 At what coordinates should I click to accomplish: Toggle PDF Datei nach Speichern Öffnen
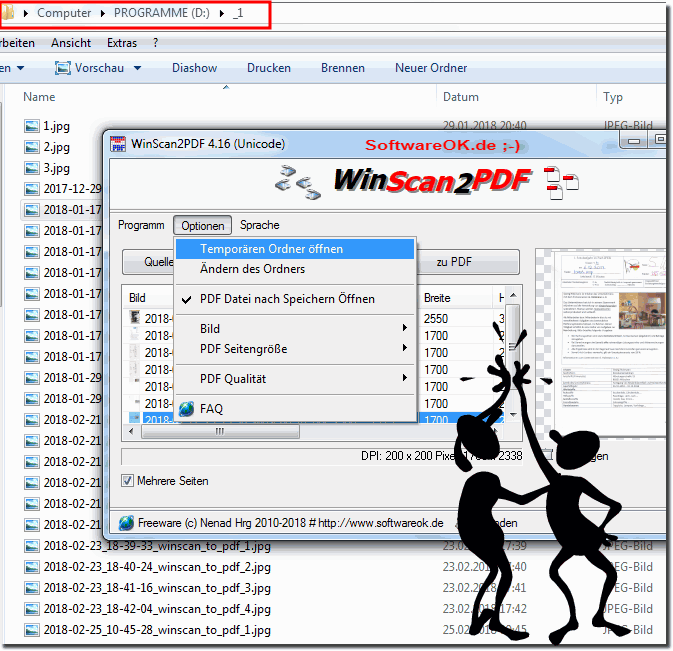[x=295, y=299]
